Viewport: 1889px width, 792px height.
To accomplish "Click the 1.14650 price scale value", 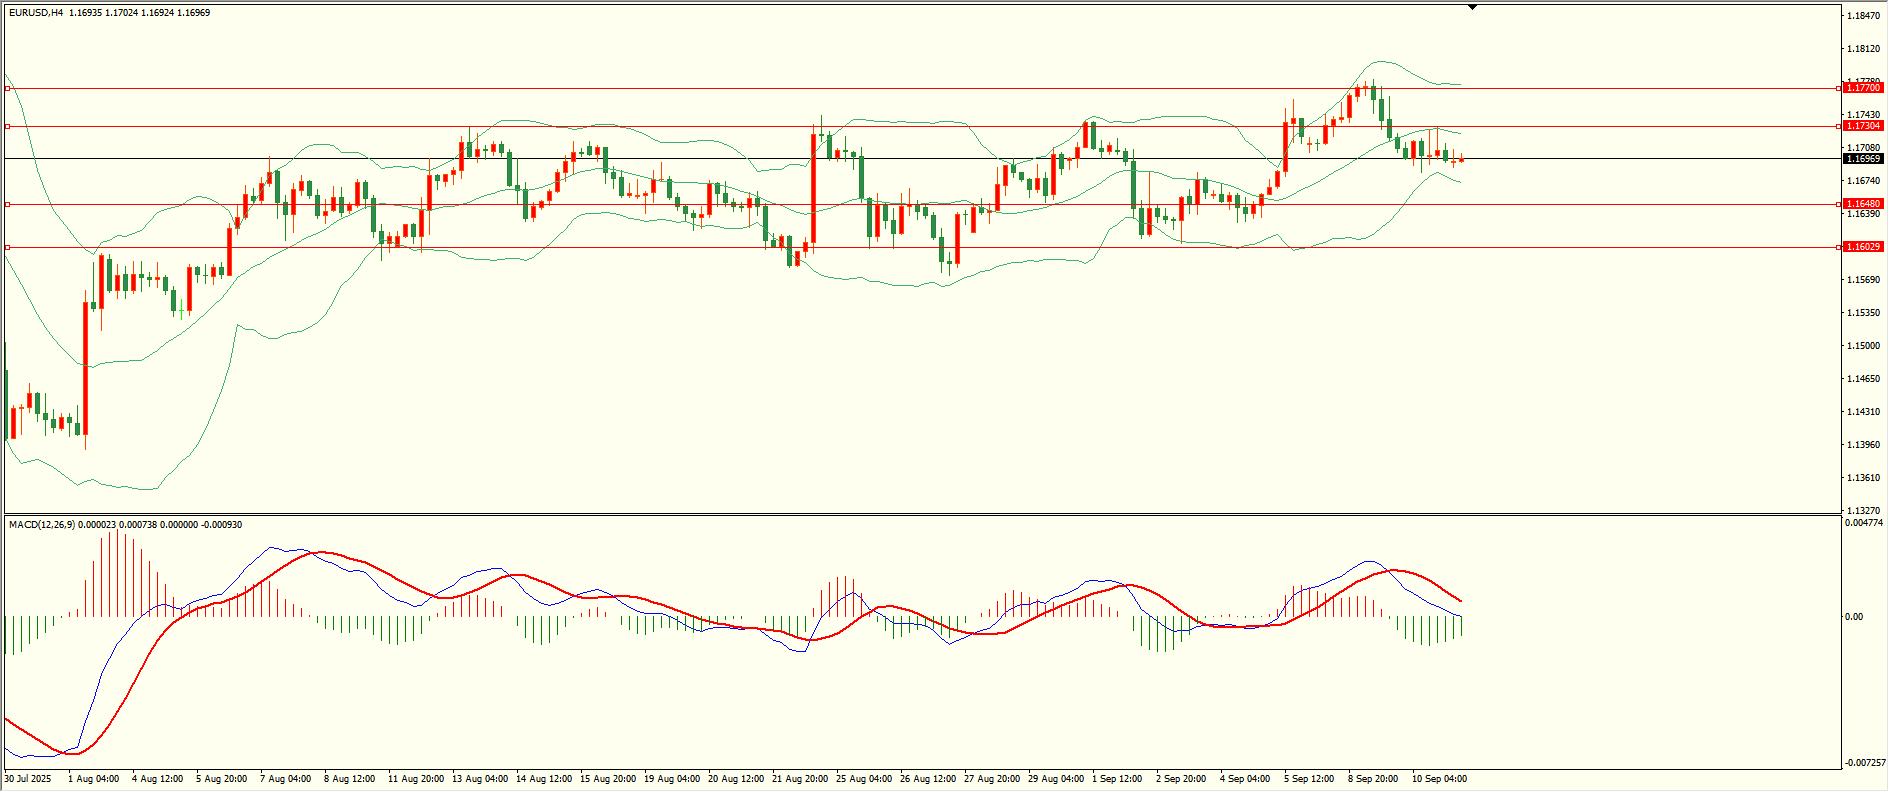I will [x=1863, y=379].
